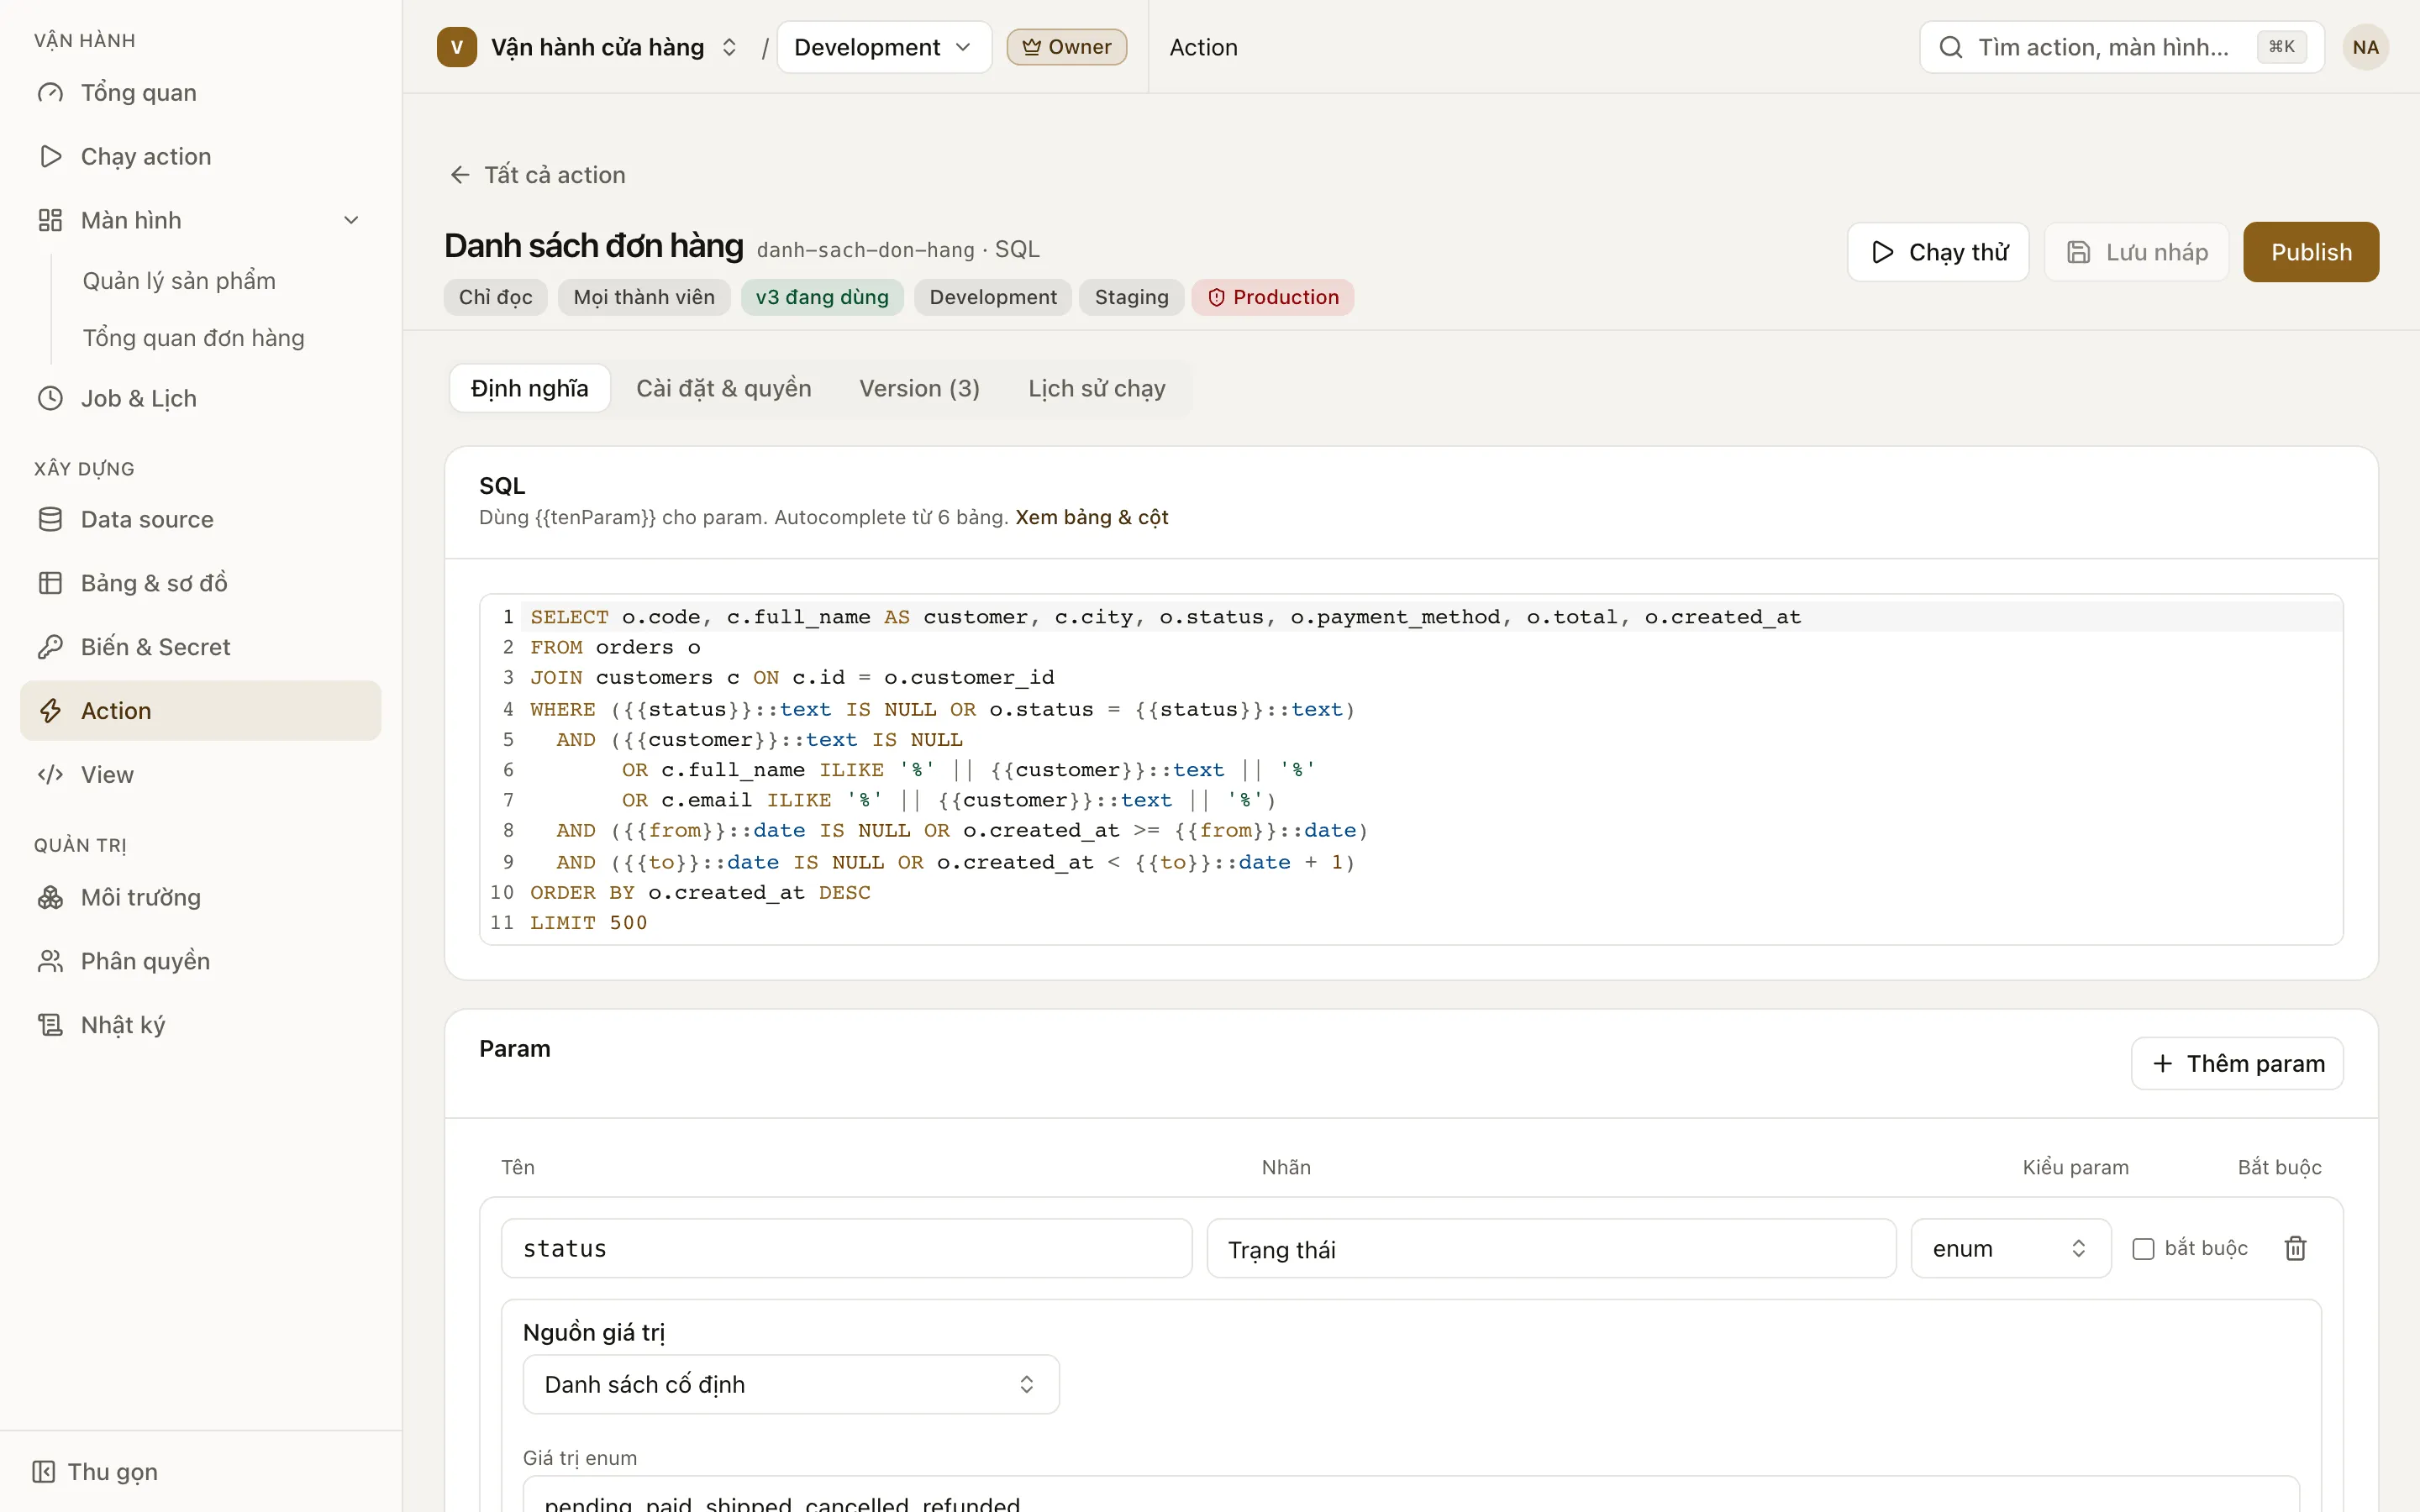
Task: Click the Production environment badge
Action: click(1272, 297)
